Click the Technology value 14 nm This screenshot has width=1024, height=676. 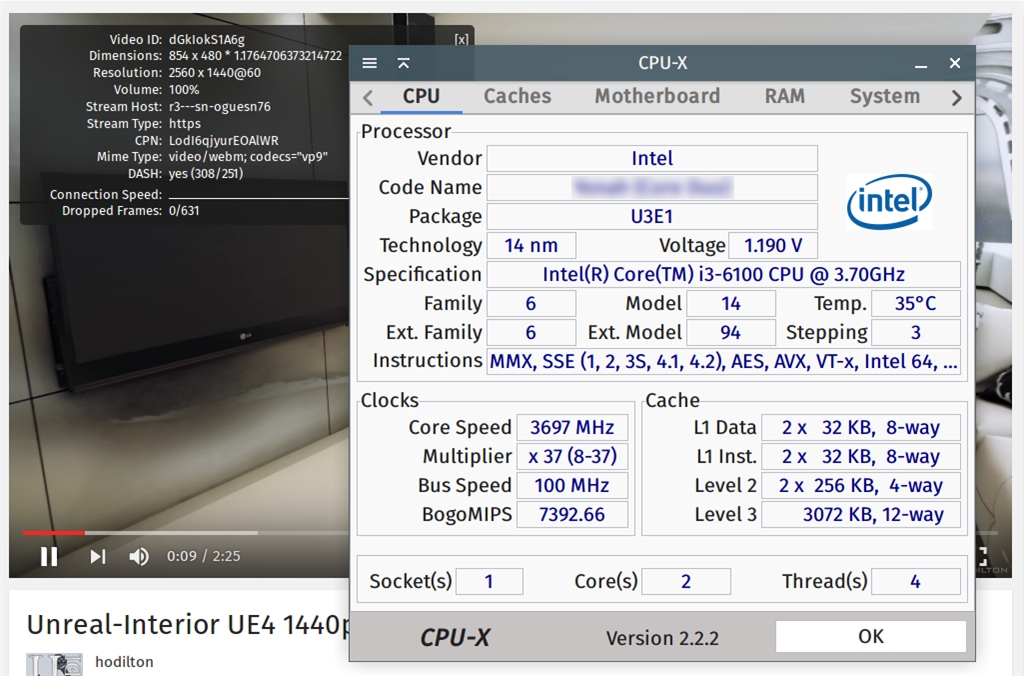531,246
